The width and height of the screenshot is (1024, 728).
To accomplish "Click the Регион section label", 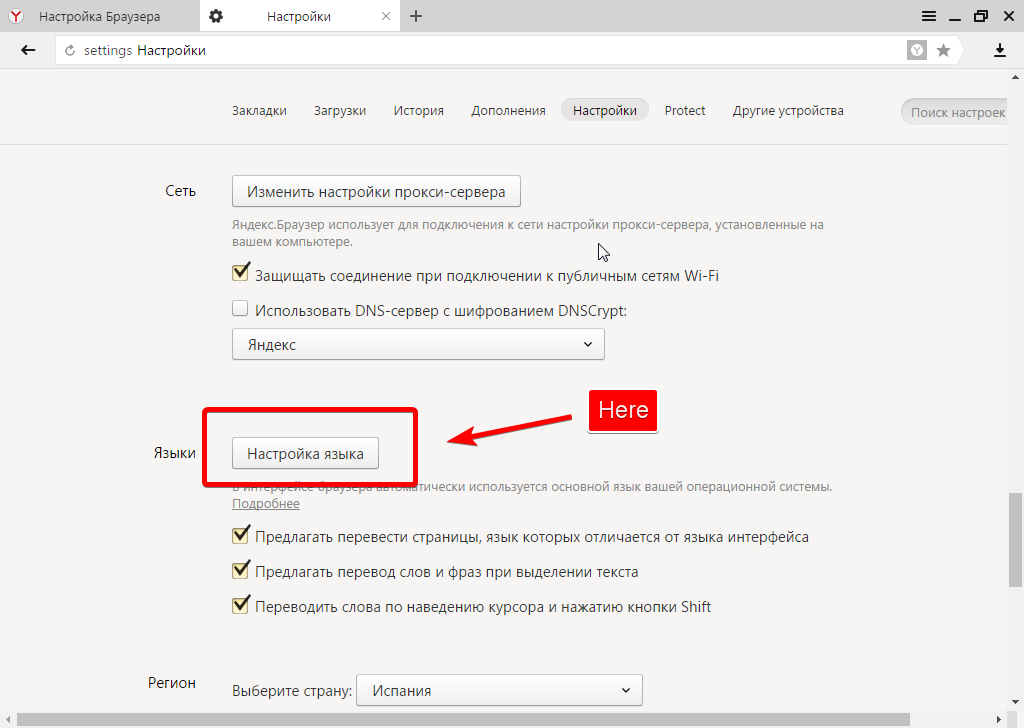I will [x=172, y=683].
